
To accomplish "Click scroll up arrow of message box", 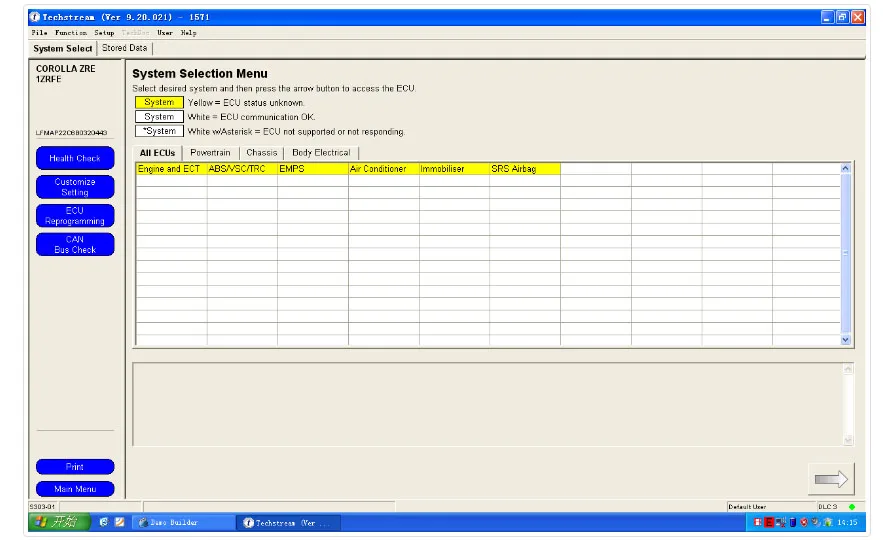I will coord(848,369).
